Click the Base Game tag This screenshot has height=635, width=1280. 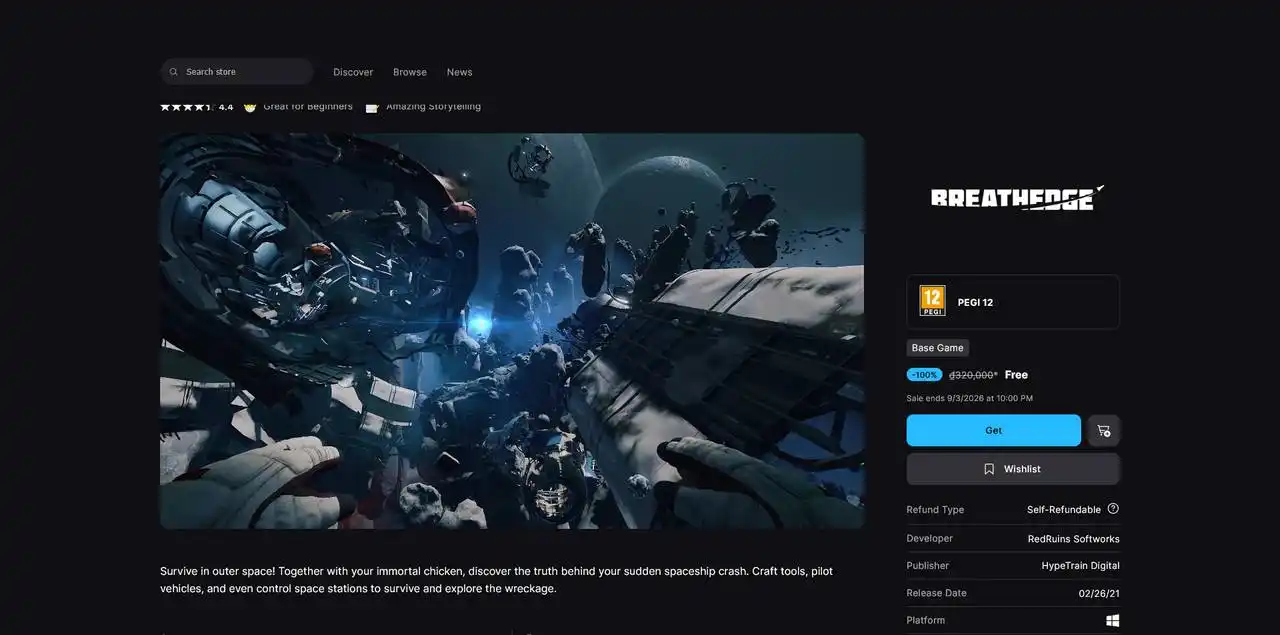[938, 348]
